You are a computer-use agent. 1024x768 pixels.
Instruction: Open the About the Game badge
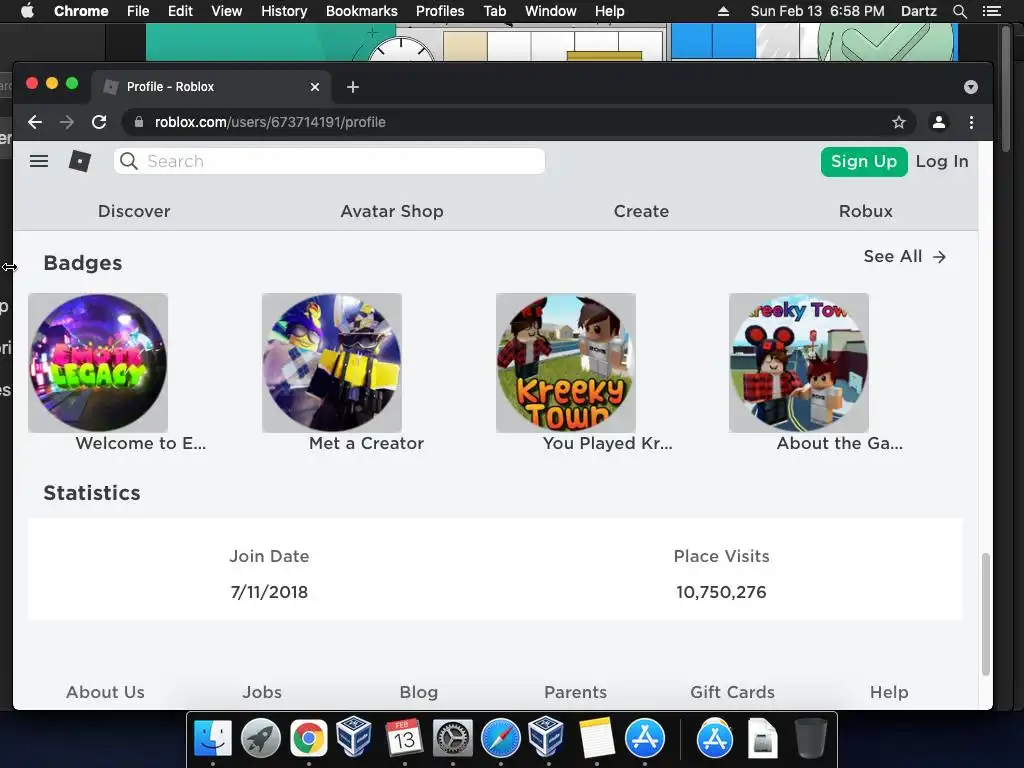[x=799, y=362]
